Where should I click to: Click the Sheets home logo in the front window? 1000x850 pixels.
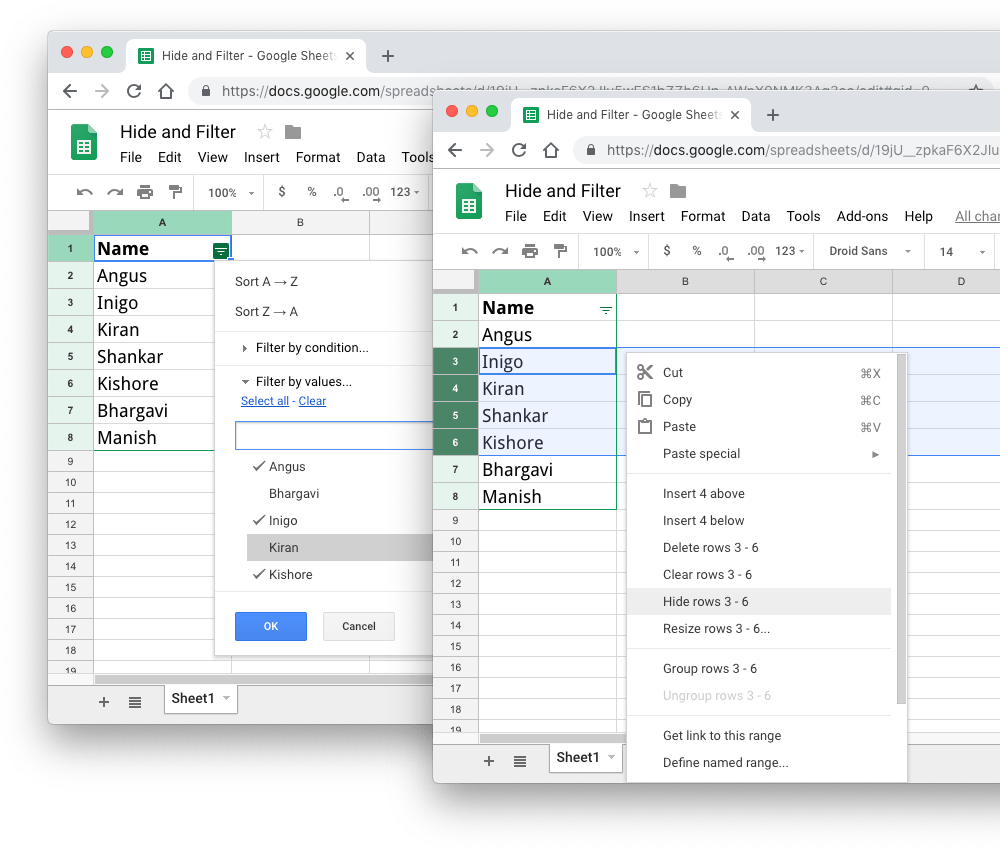[469, 201]
